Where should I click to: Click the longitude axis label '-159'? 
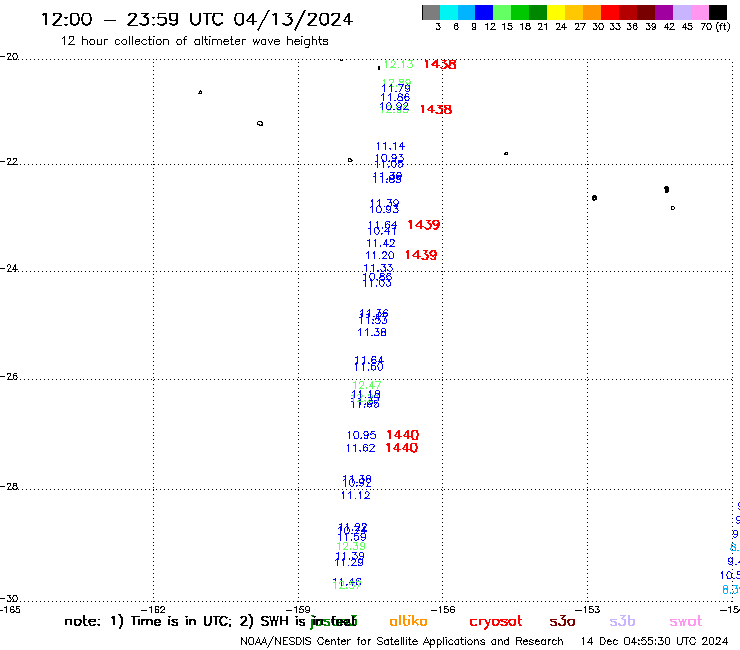coord(298,609)
